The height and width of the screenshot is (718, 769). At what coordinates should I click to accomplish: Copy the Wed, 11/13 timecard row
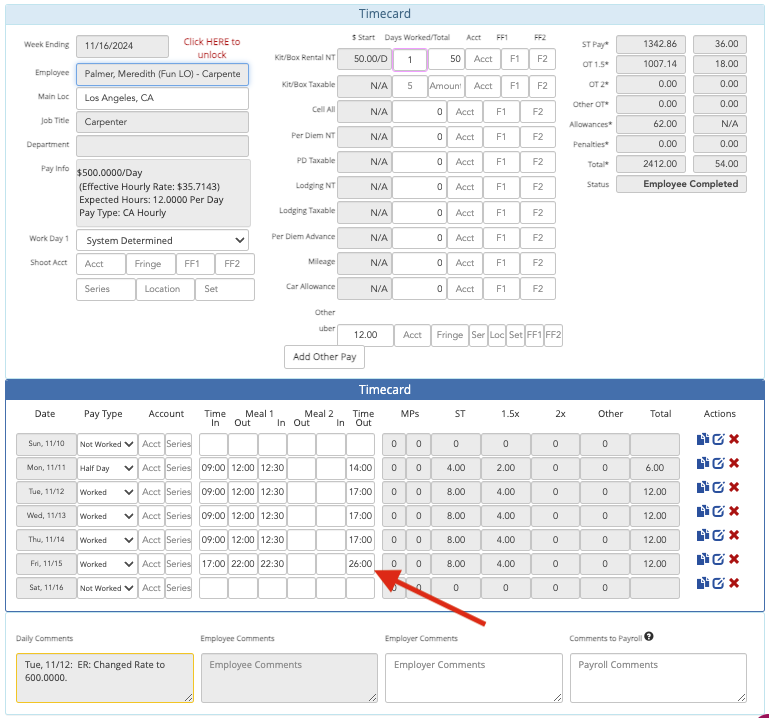point(703,511)
